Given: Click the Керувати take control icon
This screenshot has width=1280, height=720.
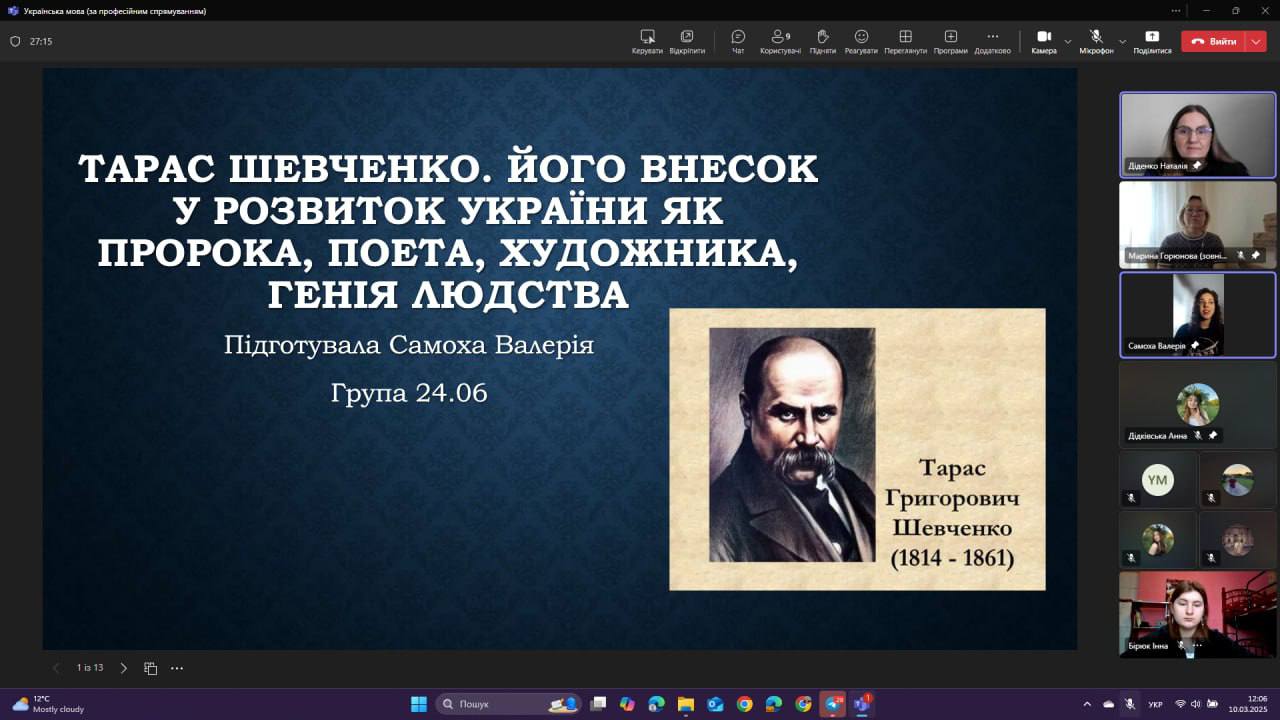Looking at the screenshot, I should (x=647, y=40).
